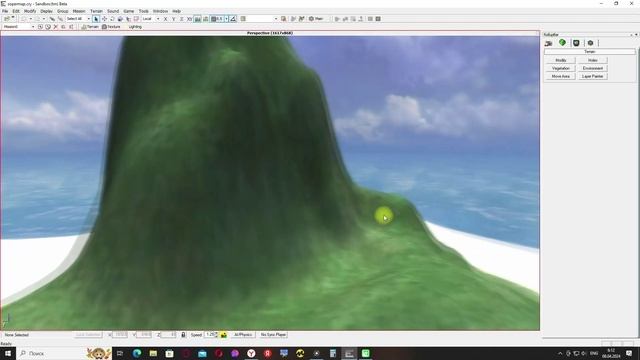Open the Help menu
The image size is (640, 360).
[x=176, y=11]
